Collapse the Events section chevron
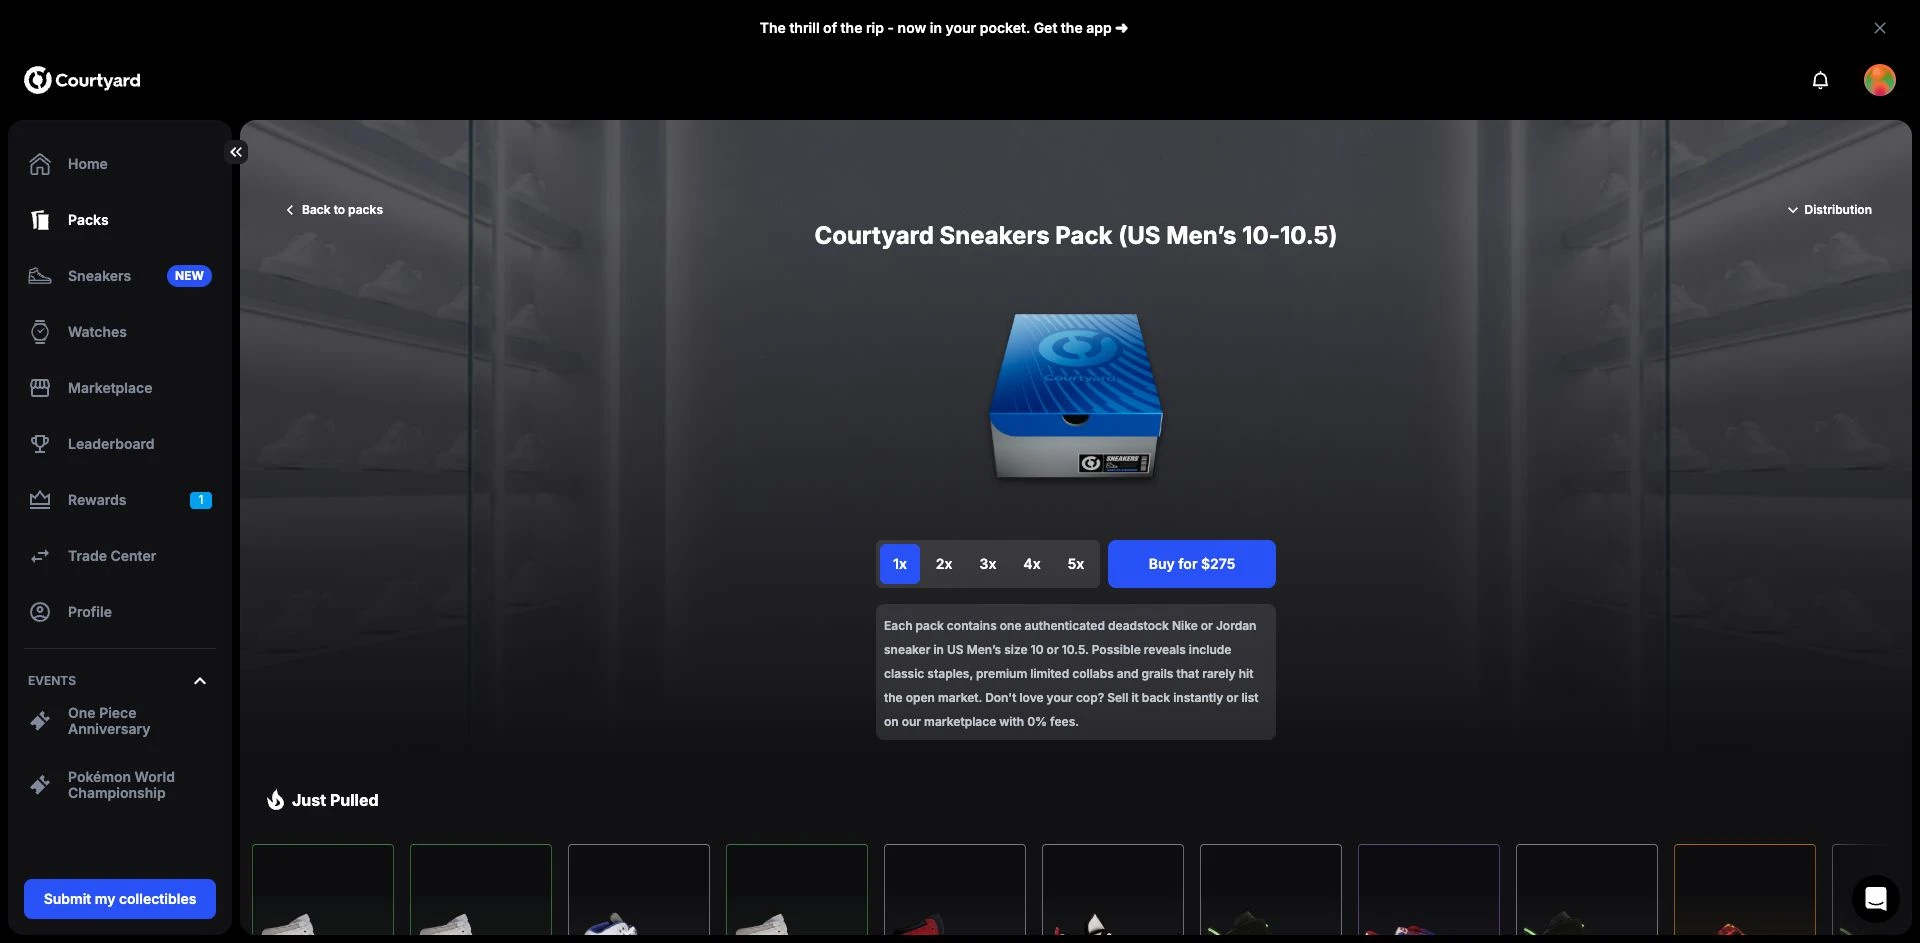The image size is (1920, 943). point(200,681)
